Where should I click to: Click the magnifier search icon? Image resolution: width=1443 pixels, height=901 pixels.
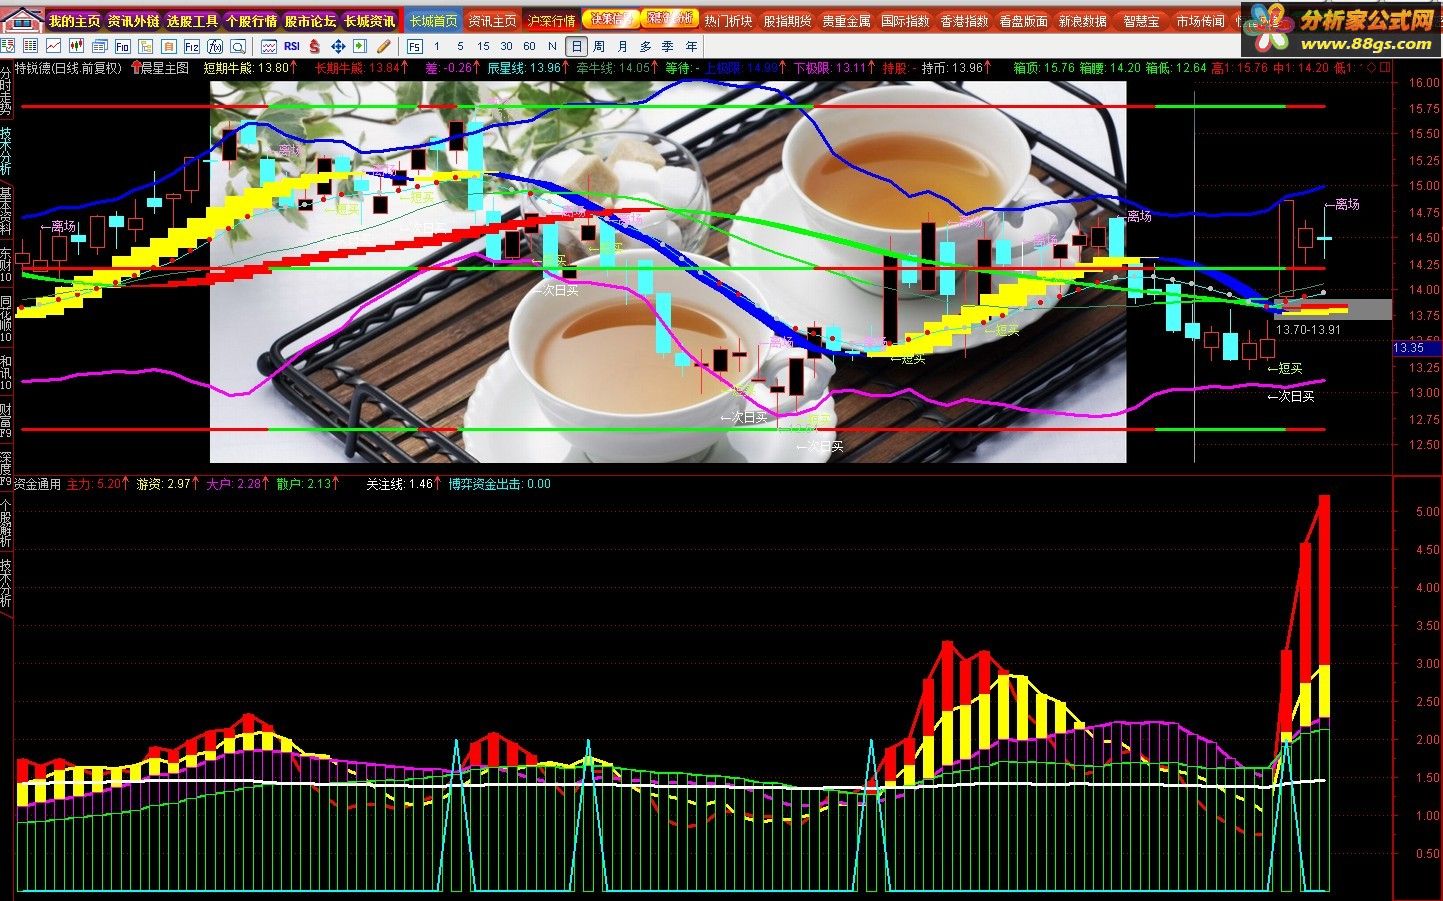[x=238, y=46]
